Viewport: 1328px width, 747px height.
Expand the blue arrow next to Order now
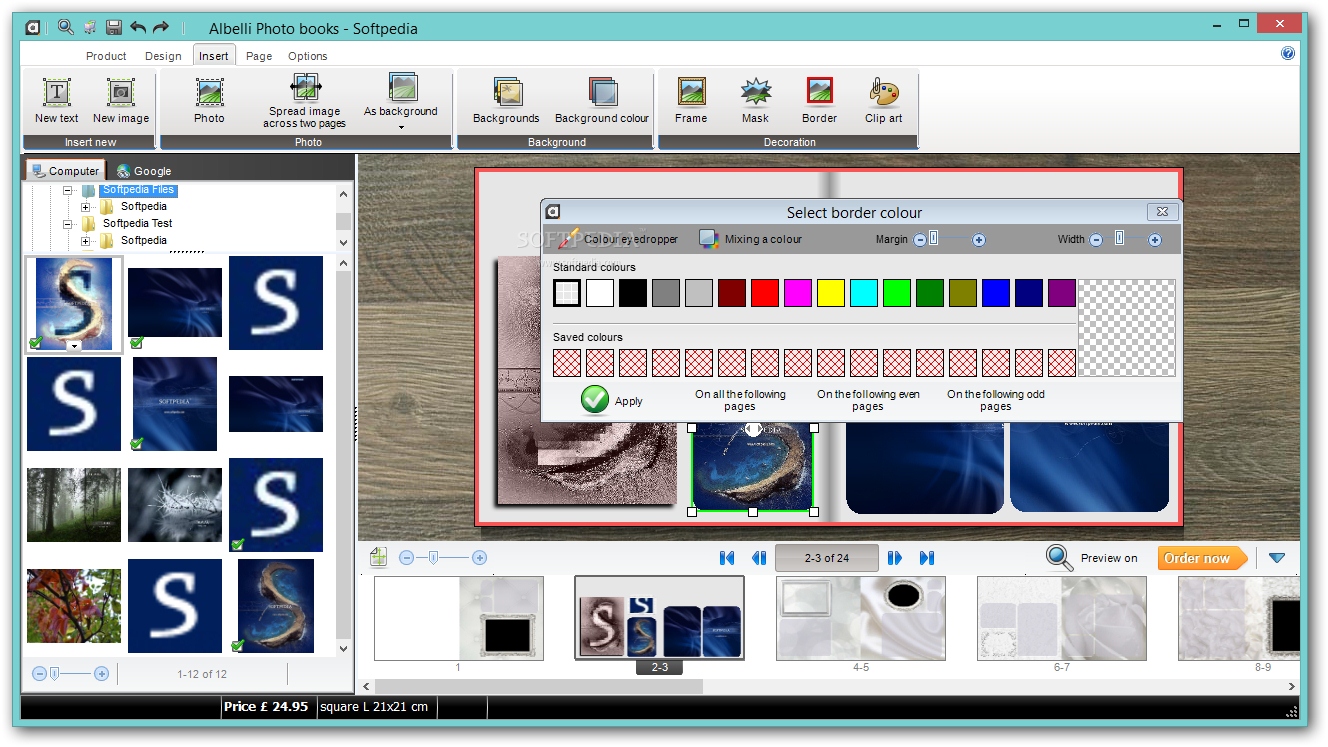pos(1277,558)
